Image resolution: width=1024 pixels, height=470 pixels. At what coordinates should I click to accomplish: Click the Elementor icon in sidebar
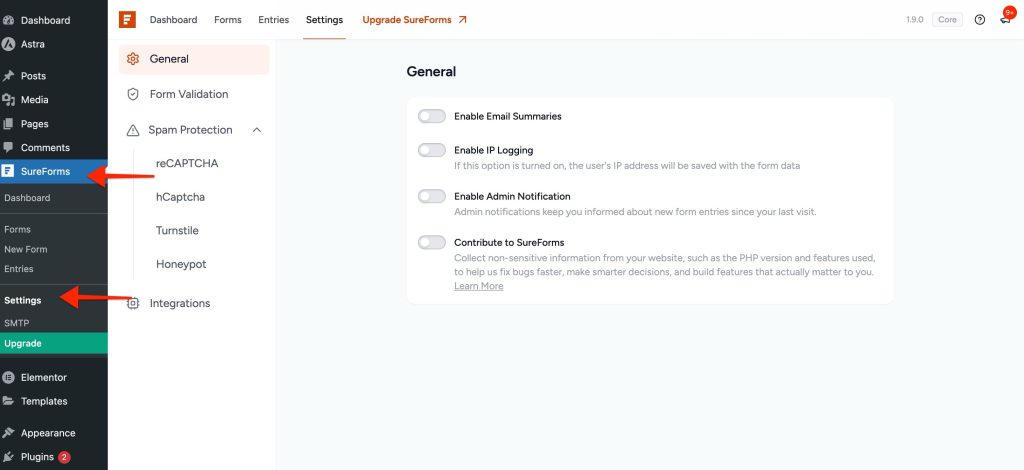8,377
